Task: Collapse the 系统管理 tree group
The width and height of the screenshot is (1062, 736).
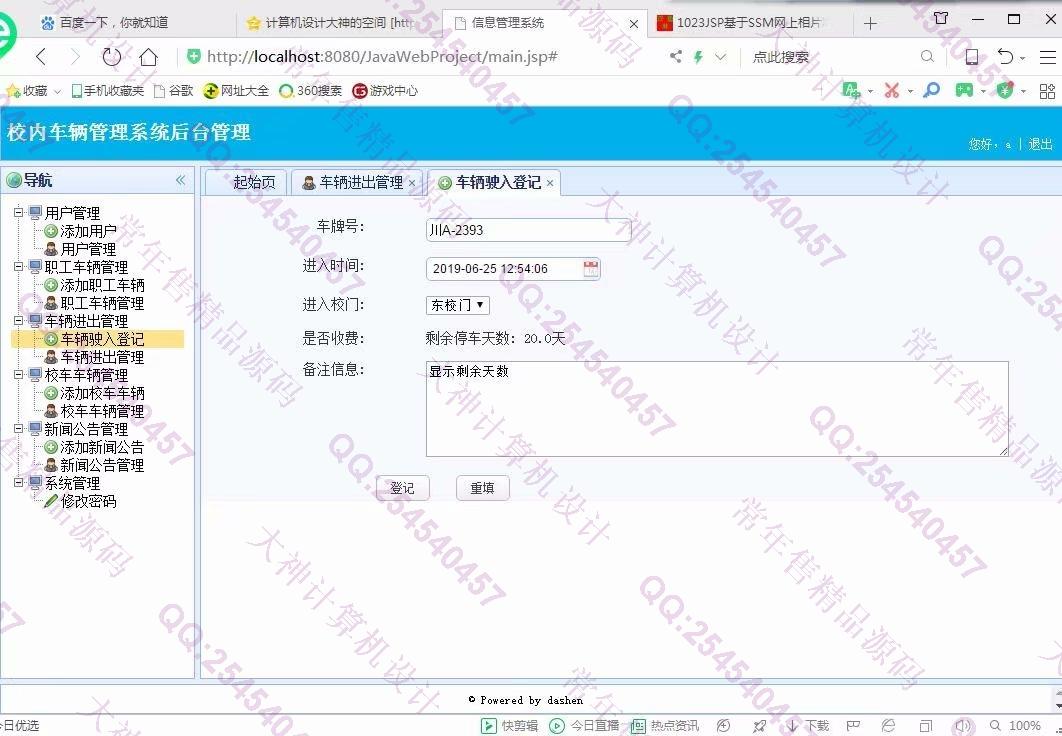Action: point(18,483)
